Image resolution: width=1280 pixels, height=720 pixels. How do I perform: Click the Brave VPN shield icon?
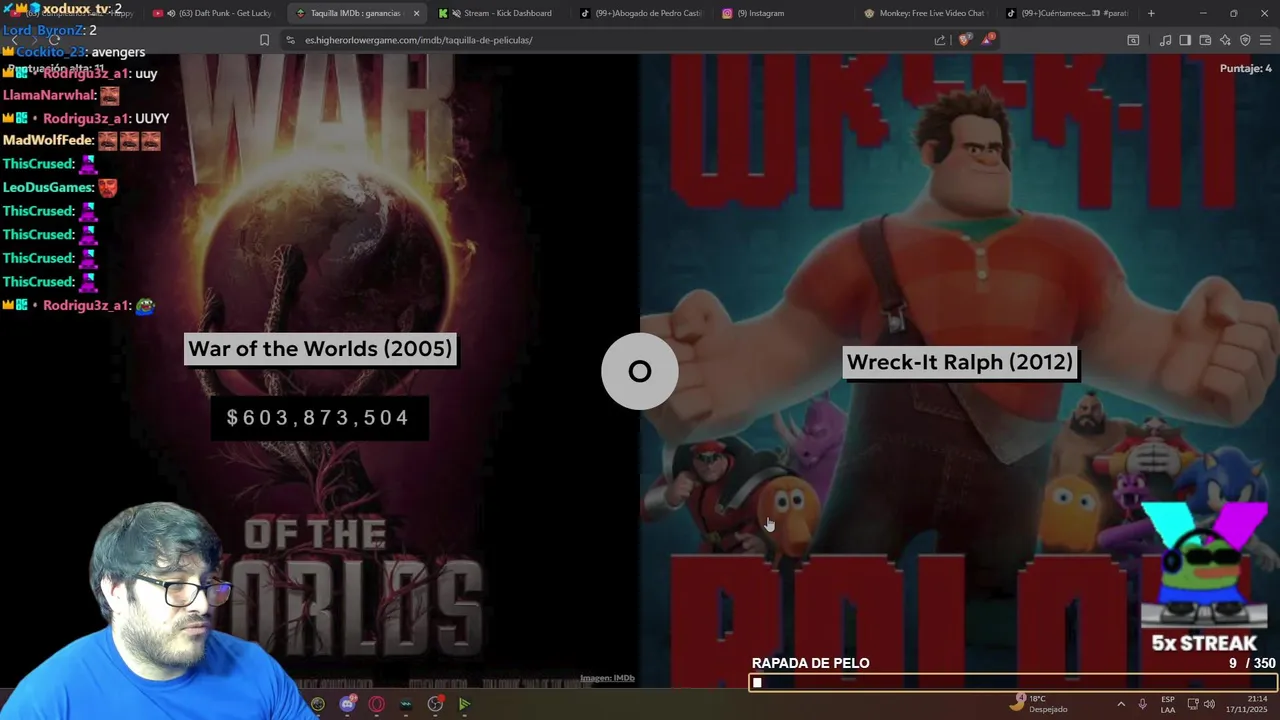(x=1245, y=40)
